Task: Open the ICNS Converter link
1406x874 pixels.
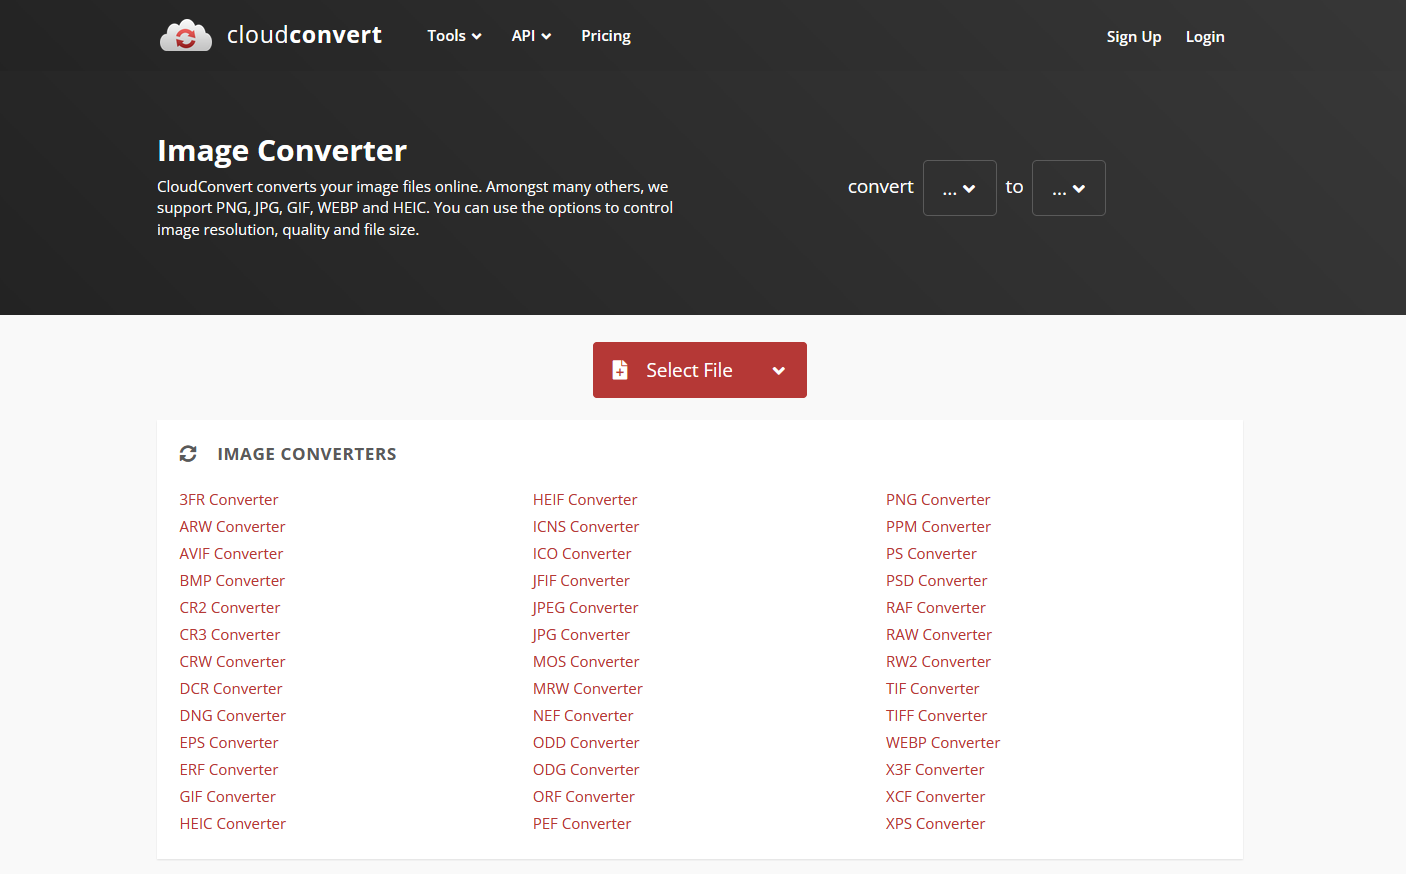Action: [x=586, y=527]
